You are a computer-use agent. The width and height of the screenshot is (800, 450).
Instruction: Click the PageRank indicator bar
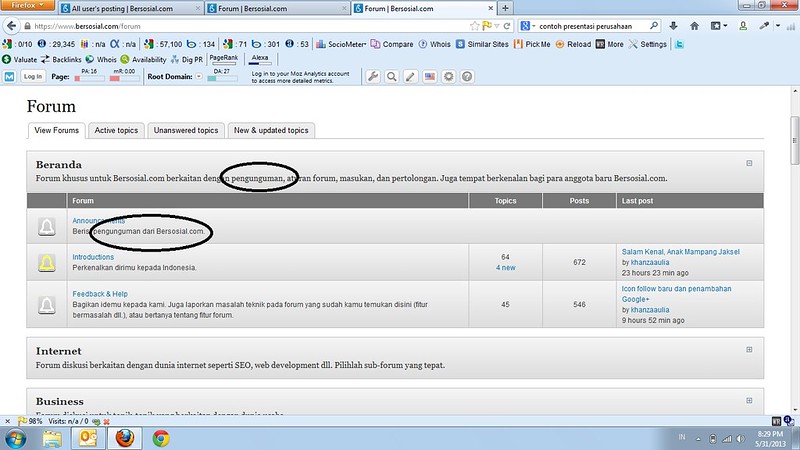pyautogui.click(x=223, y=60)
